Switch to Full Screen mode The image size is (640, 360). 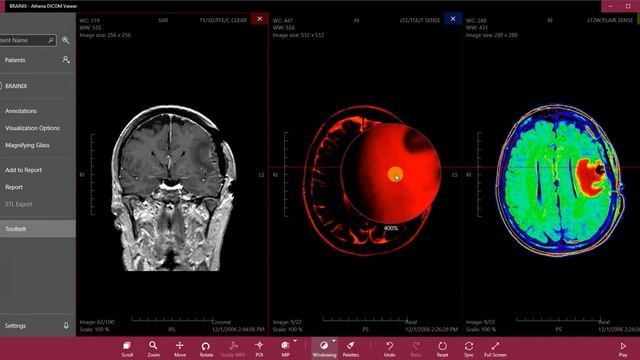tap(495, 349)
